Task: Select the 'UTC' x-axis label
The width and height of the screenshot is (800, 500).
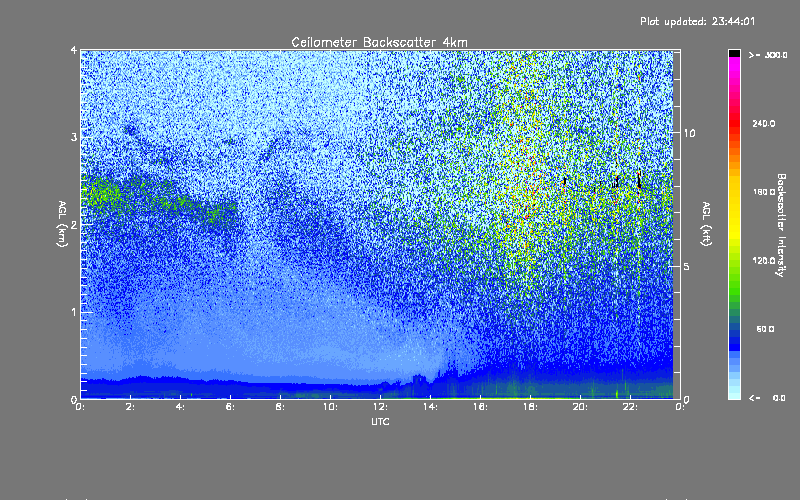Action: [380, 421]
